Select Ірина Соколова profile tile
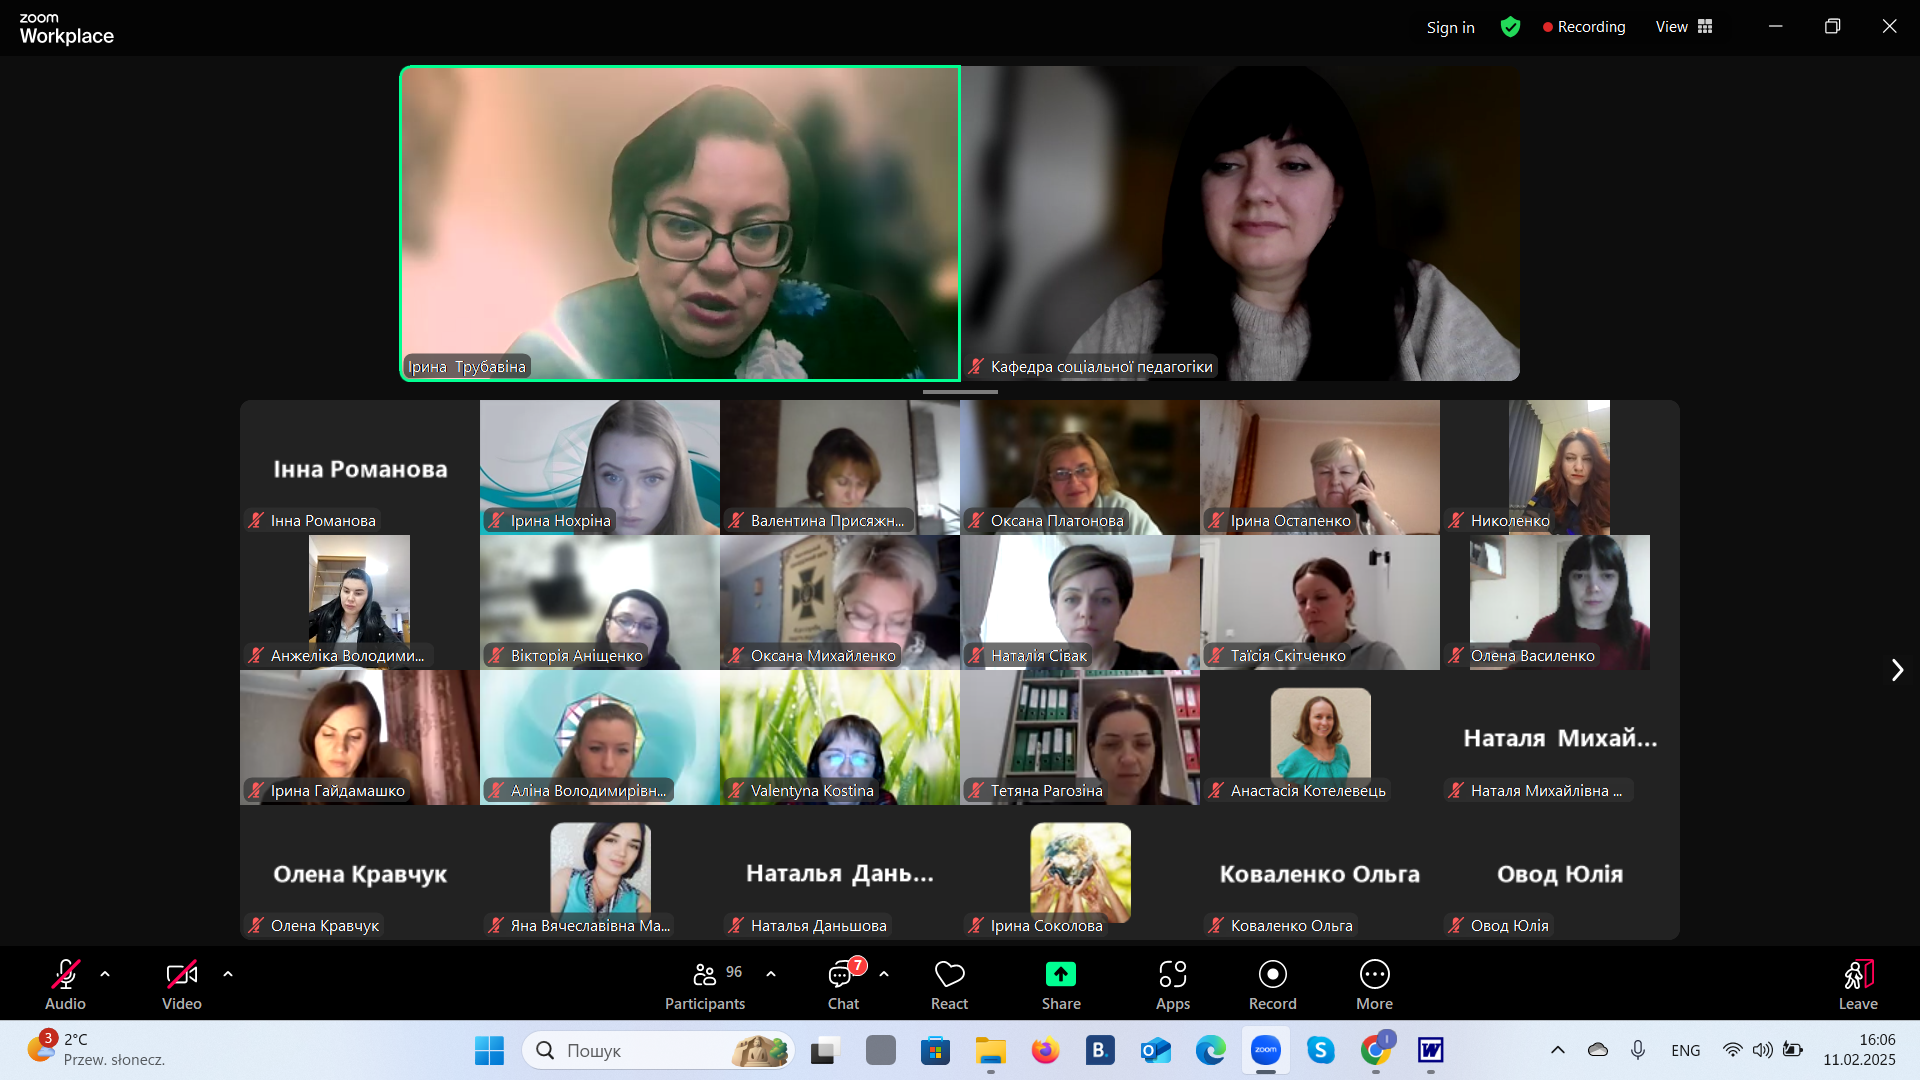Screen dimensions: 1920x1080 coord(1080,872)
